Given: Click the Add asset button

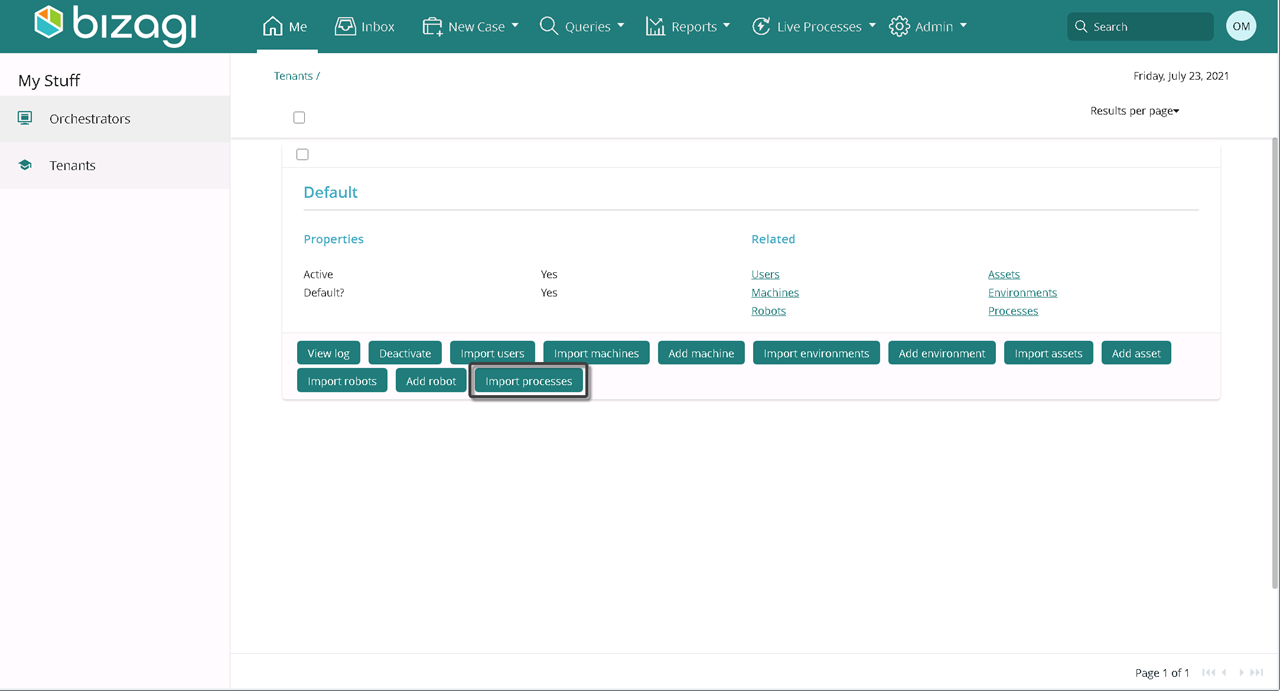Looking at the screenshot, I should click(x=1136, y=353).
